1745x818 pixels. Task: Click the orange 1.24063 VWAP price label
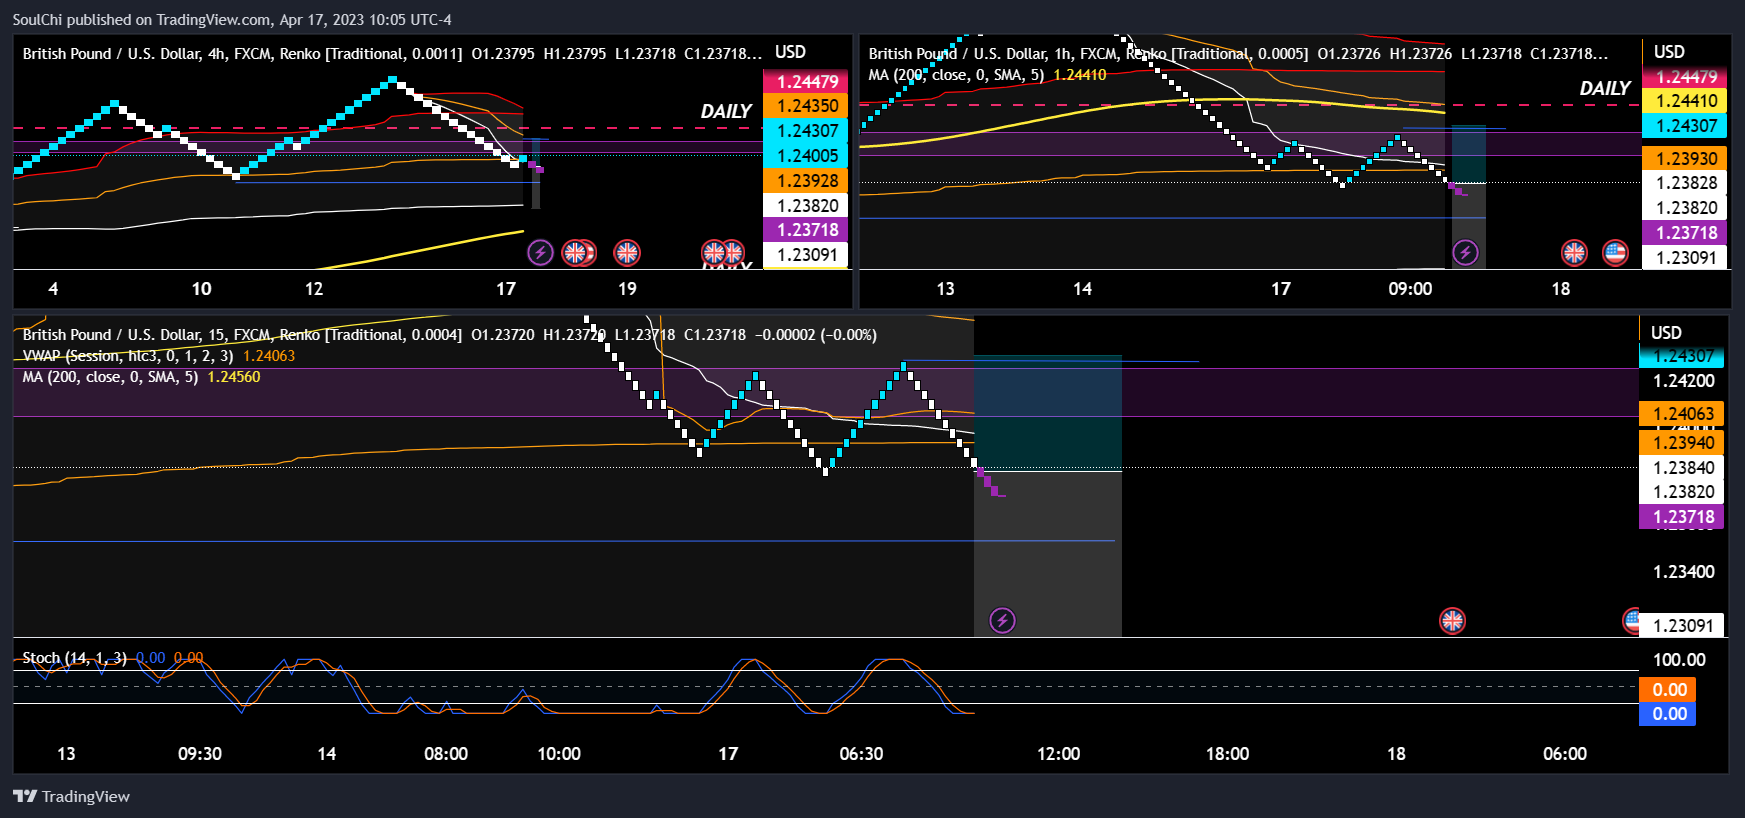pos(1683,414)
